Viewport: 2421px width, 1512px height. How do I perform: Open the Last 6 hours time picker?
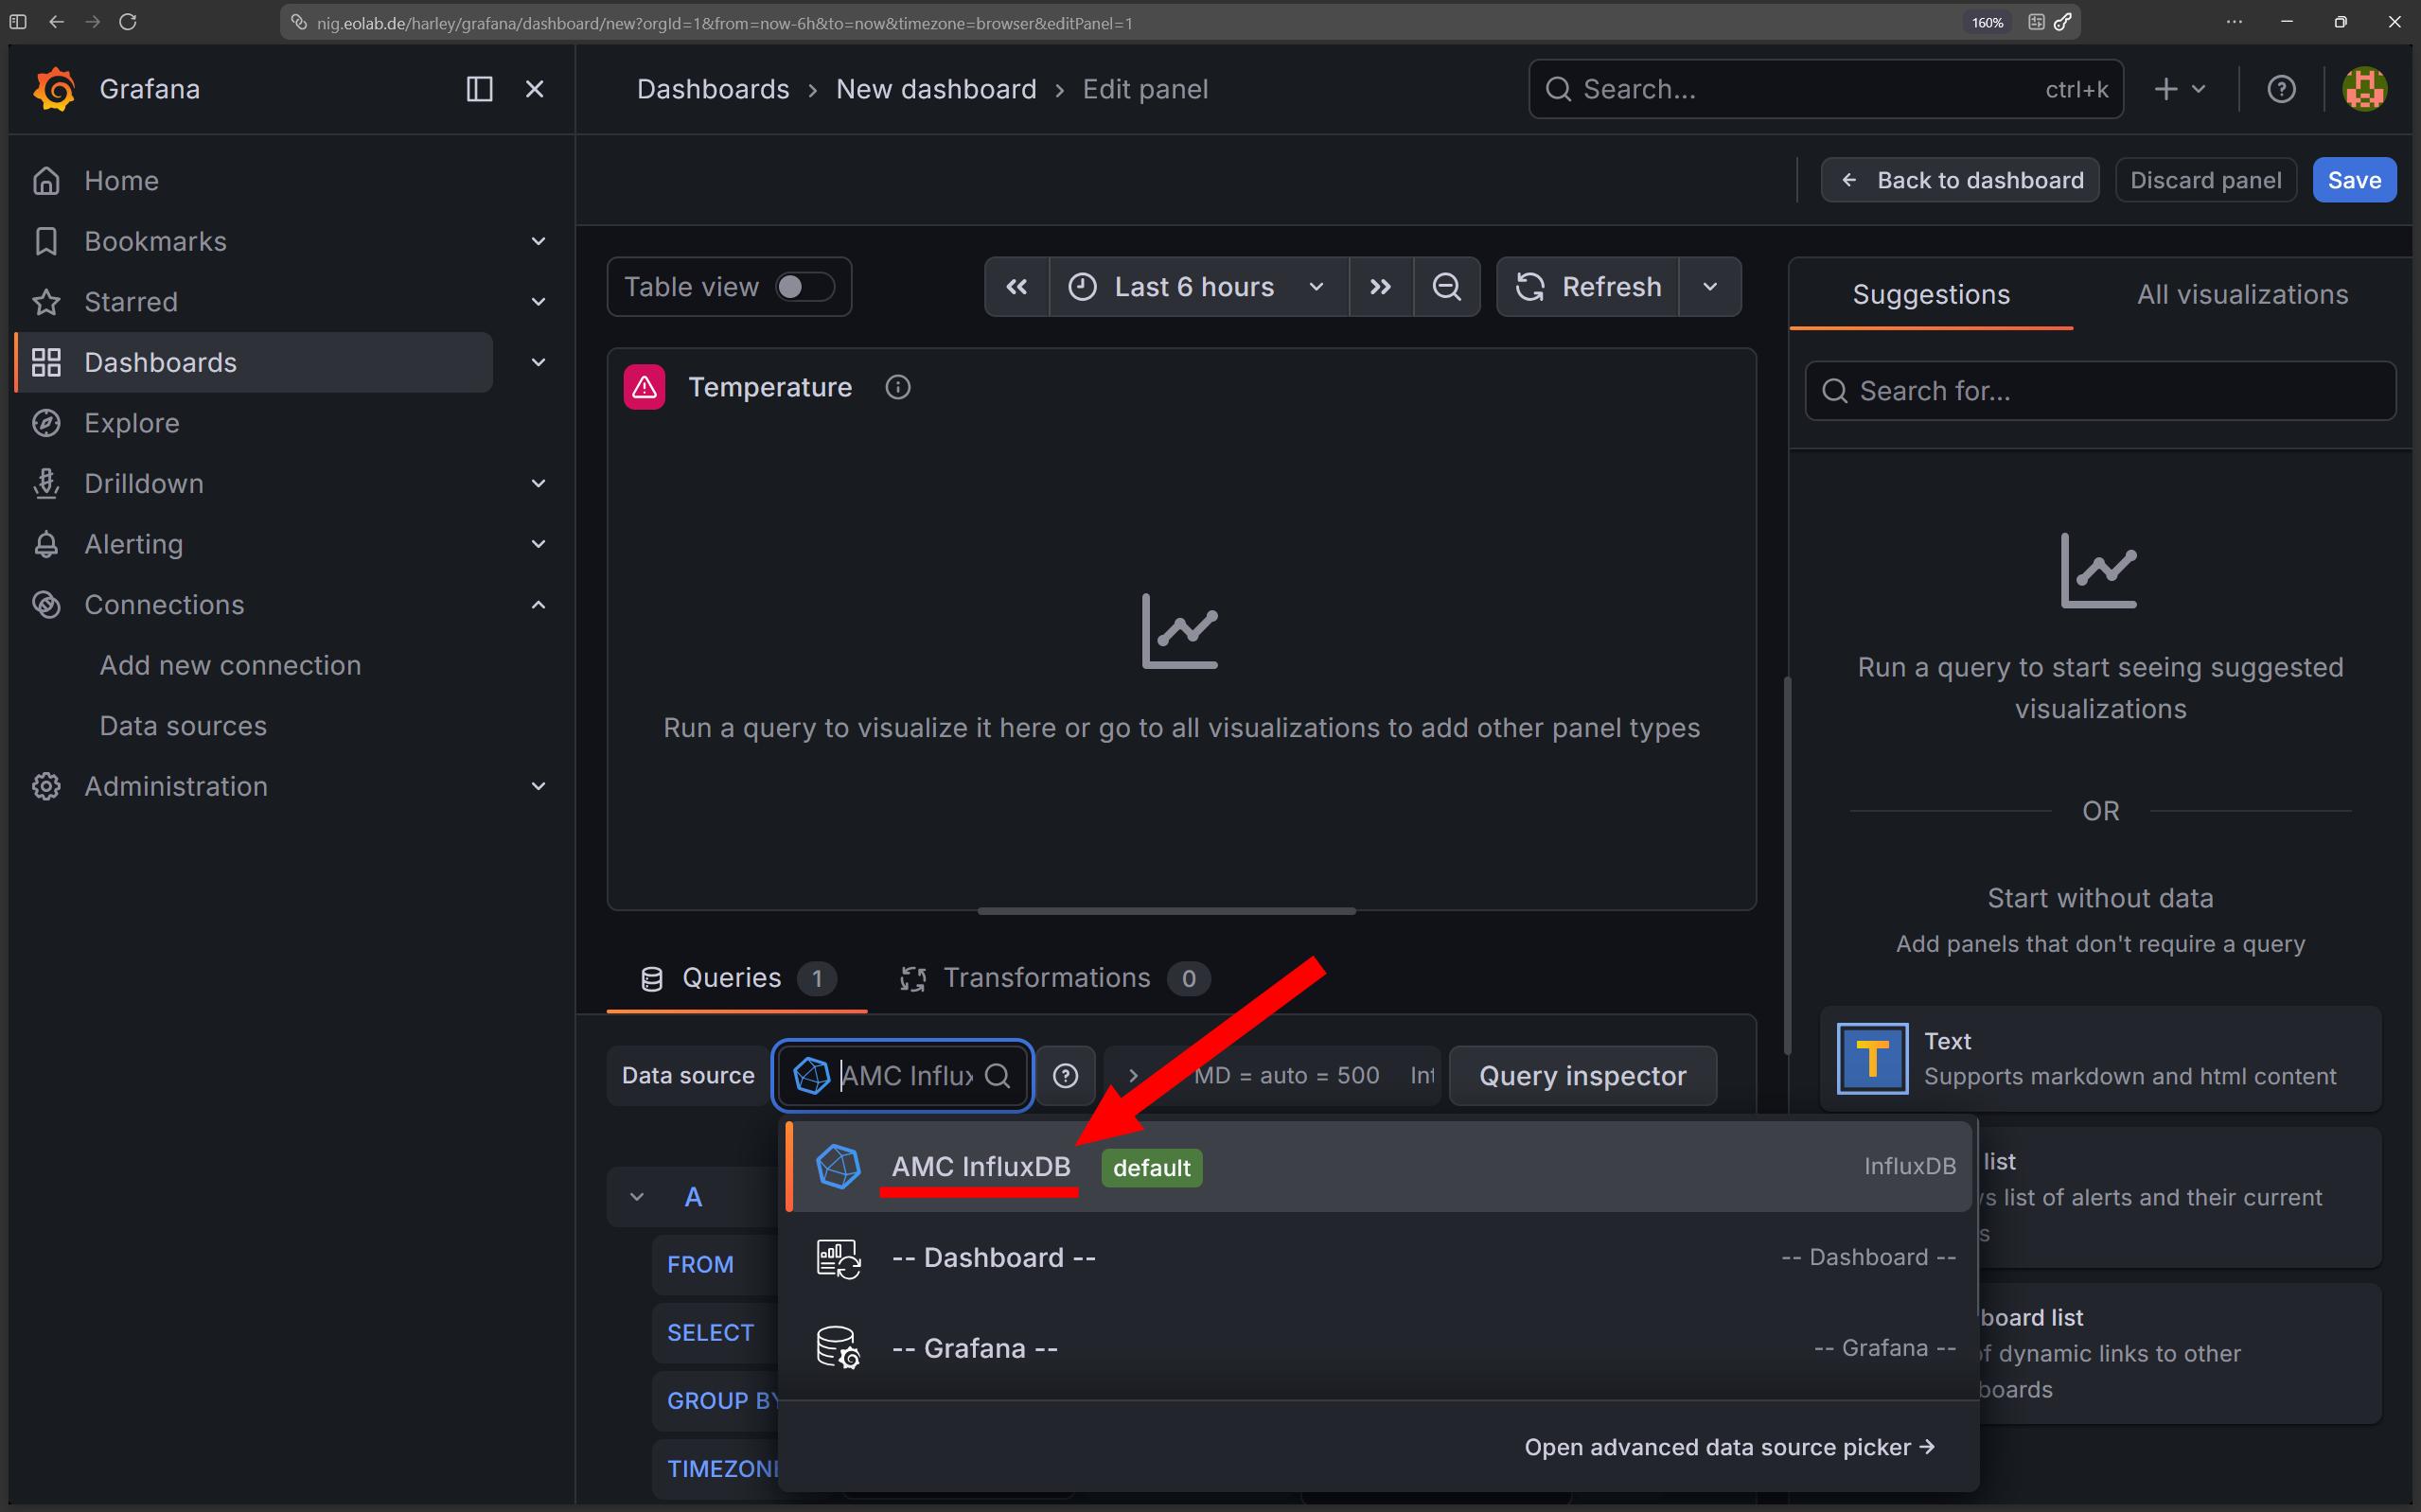pyautogui.click(x=1198, y=287)
